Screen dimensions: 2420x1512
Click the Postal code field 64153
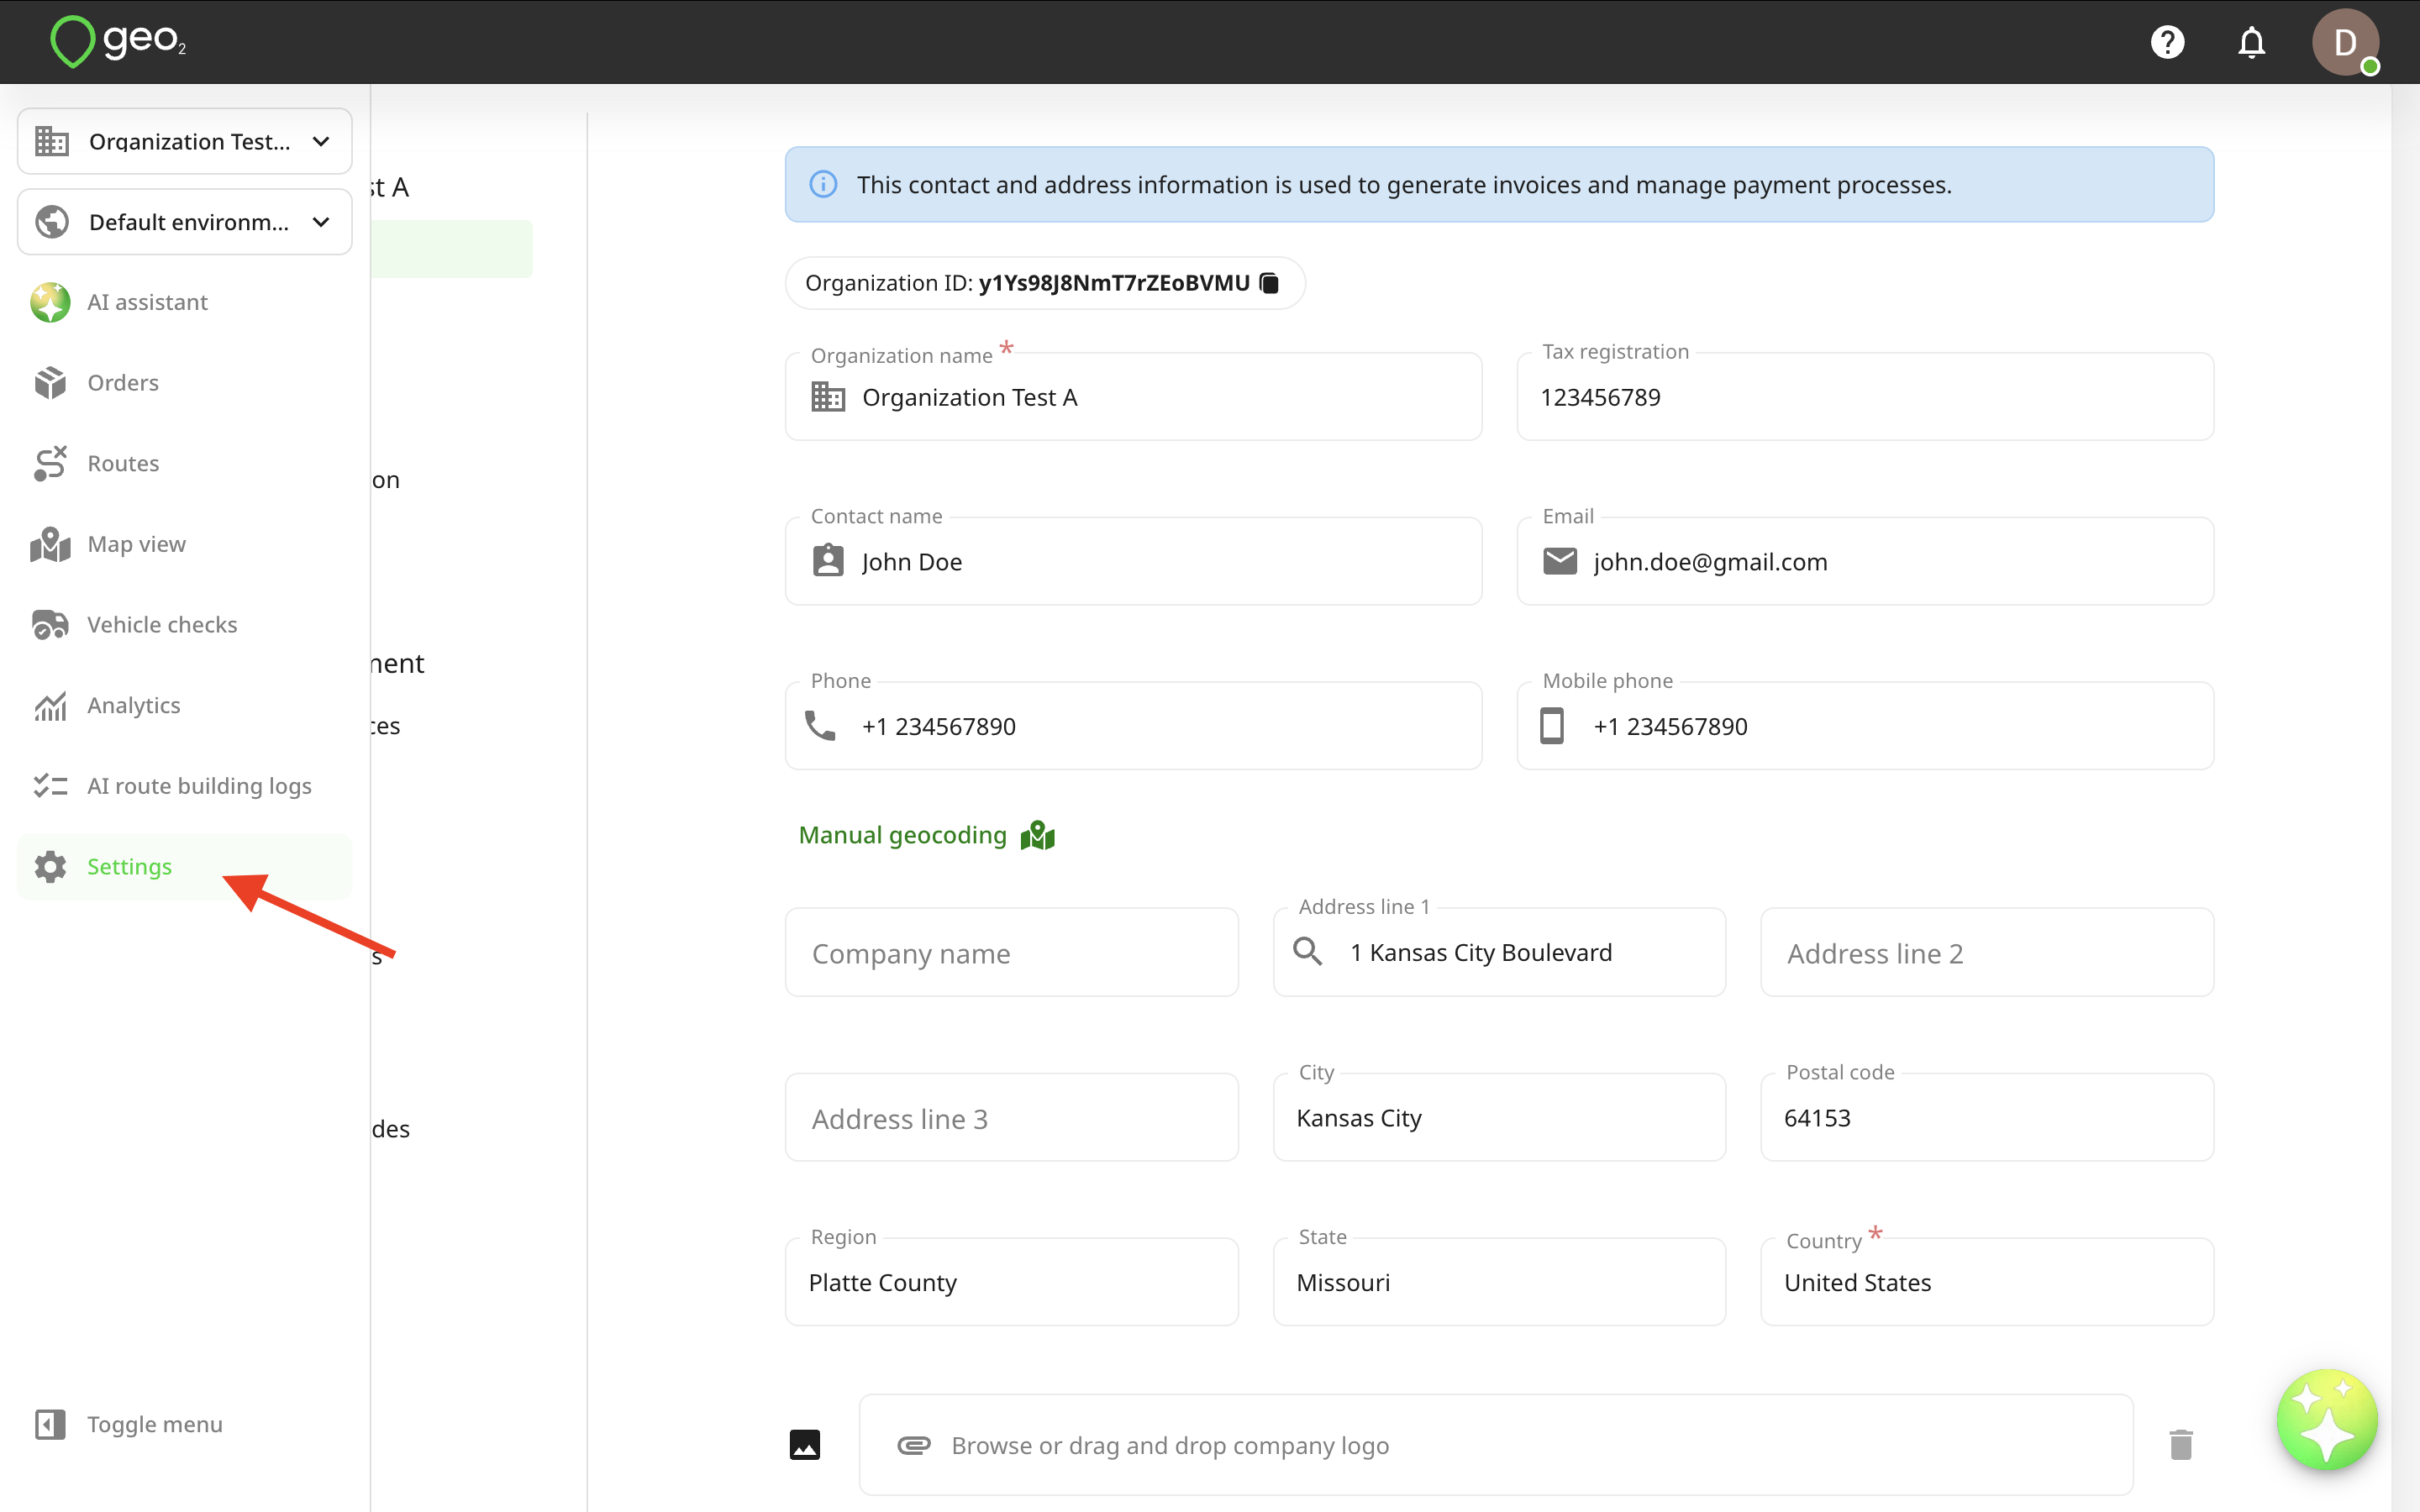(1987, 1118)
